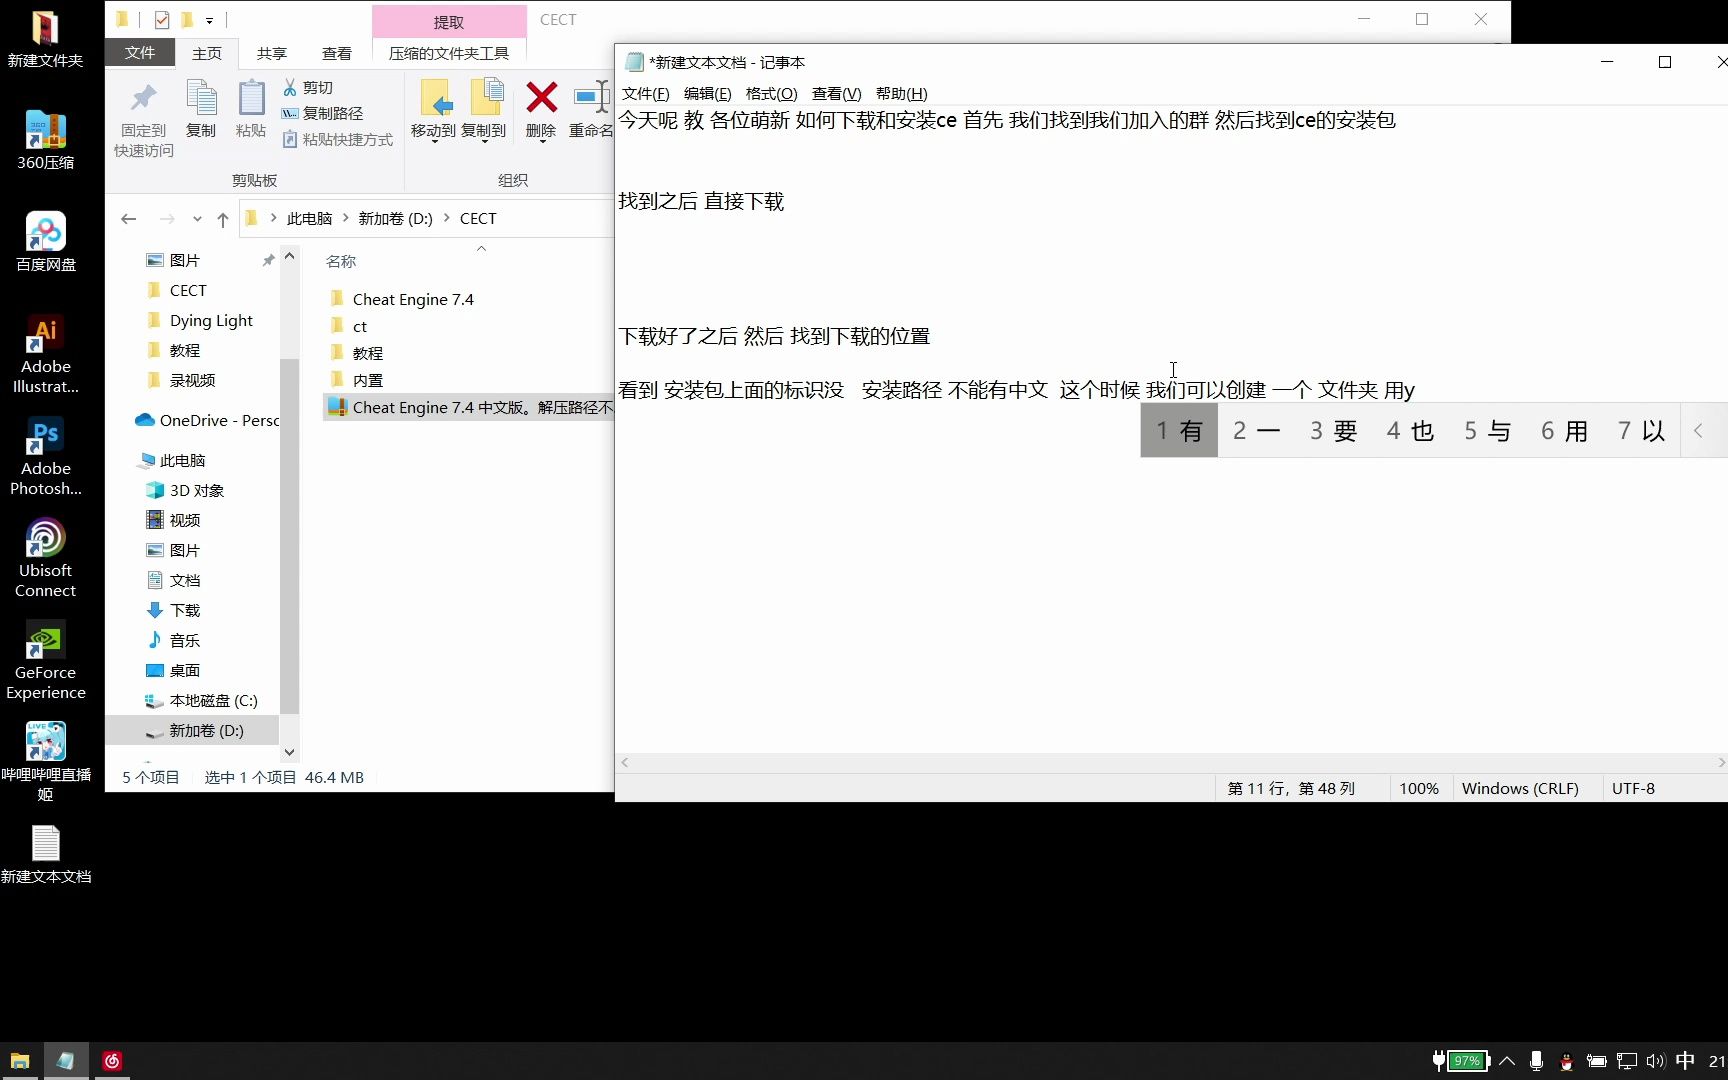The width and height of the screenshot is (1728, 1080).
Task: Click navigation pane scroll down arrow
Action: coord(289,752)
